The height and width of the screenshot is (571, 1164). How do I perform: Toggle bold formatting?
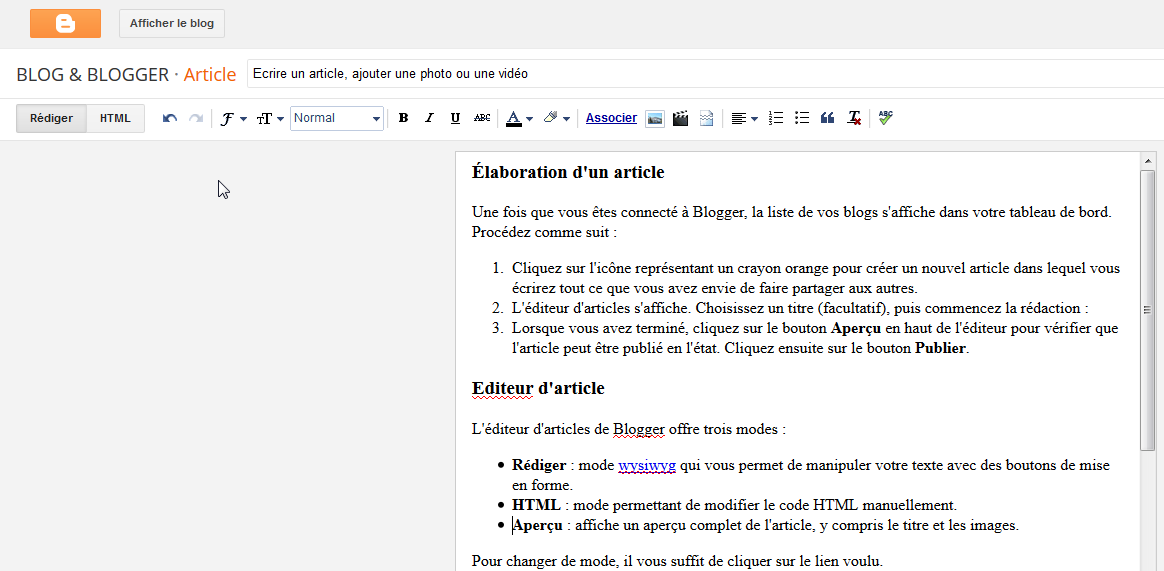[403, 118]
